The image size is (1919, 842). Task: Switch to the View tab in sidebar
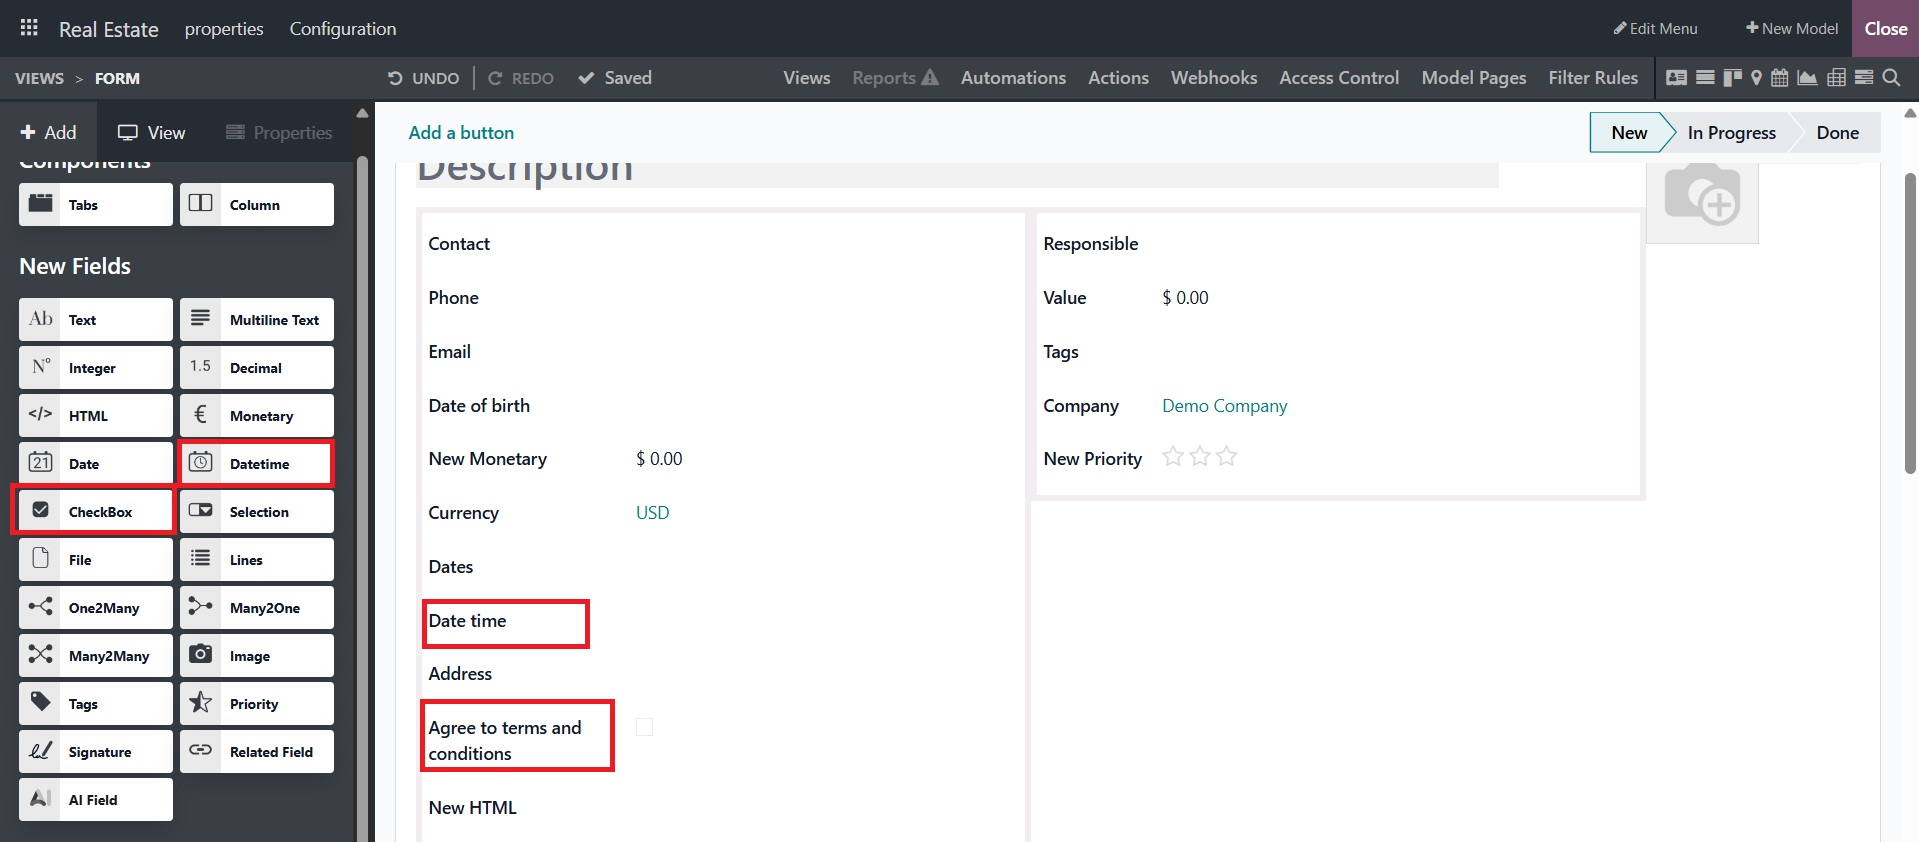152,133
